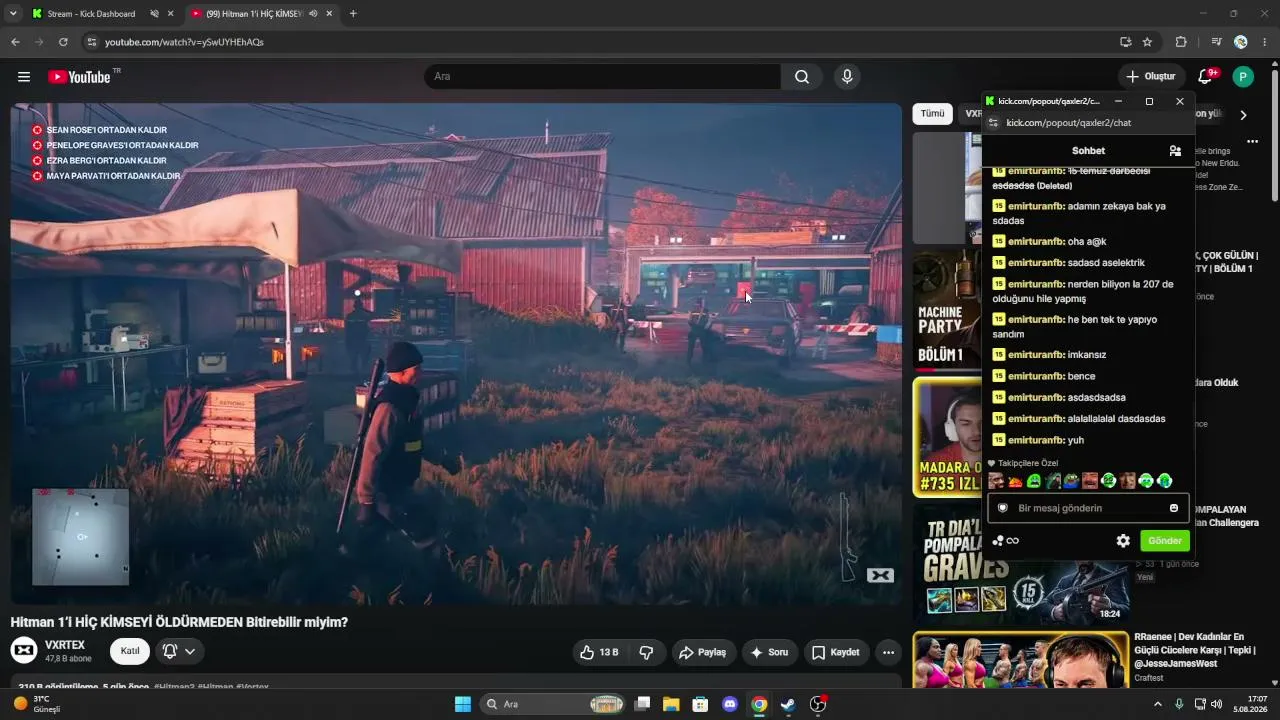Open RRaenee Dev Kadınlar video title

[1196, 650]
